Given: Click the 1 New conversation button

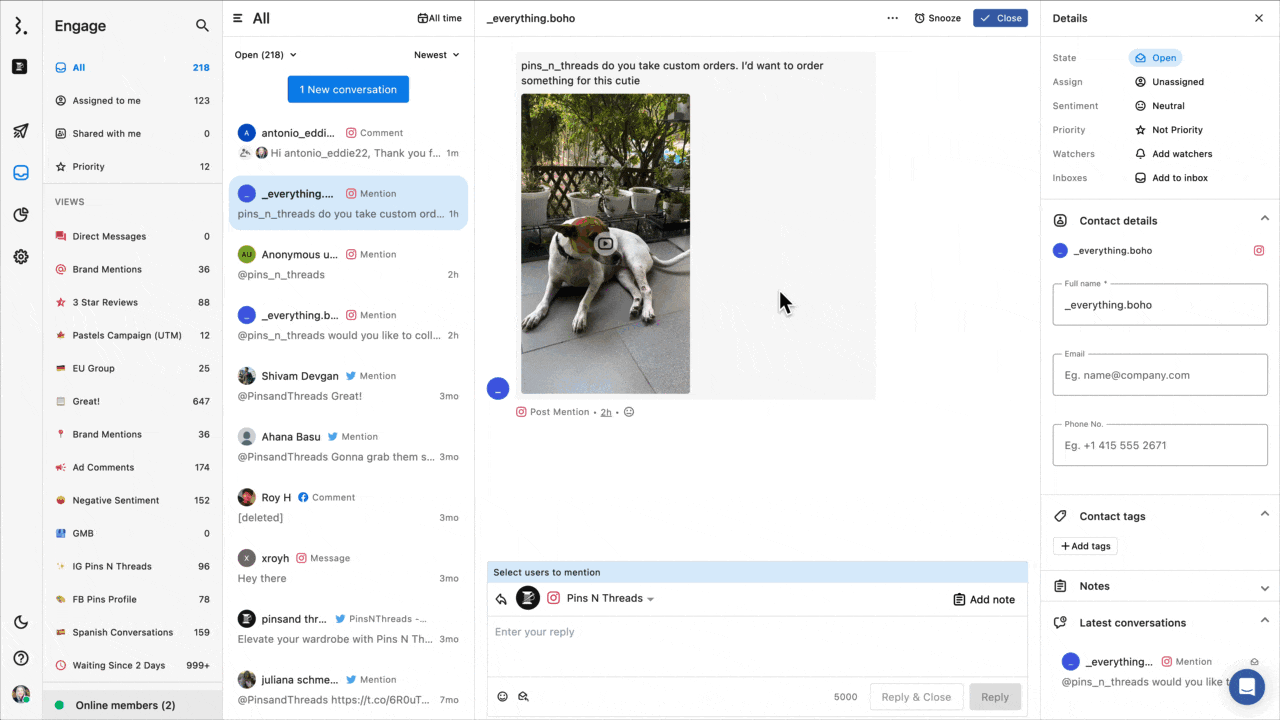Looking at the screenshot, I should [x=348, y=89].
